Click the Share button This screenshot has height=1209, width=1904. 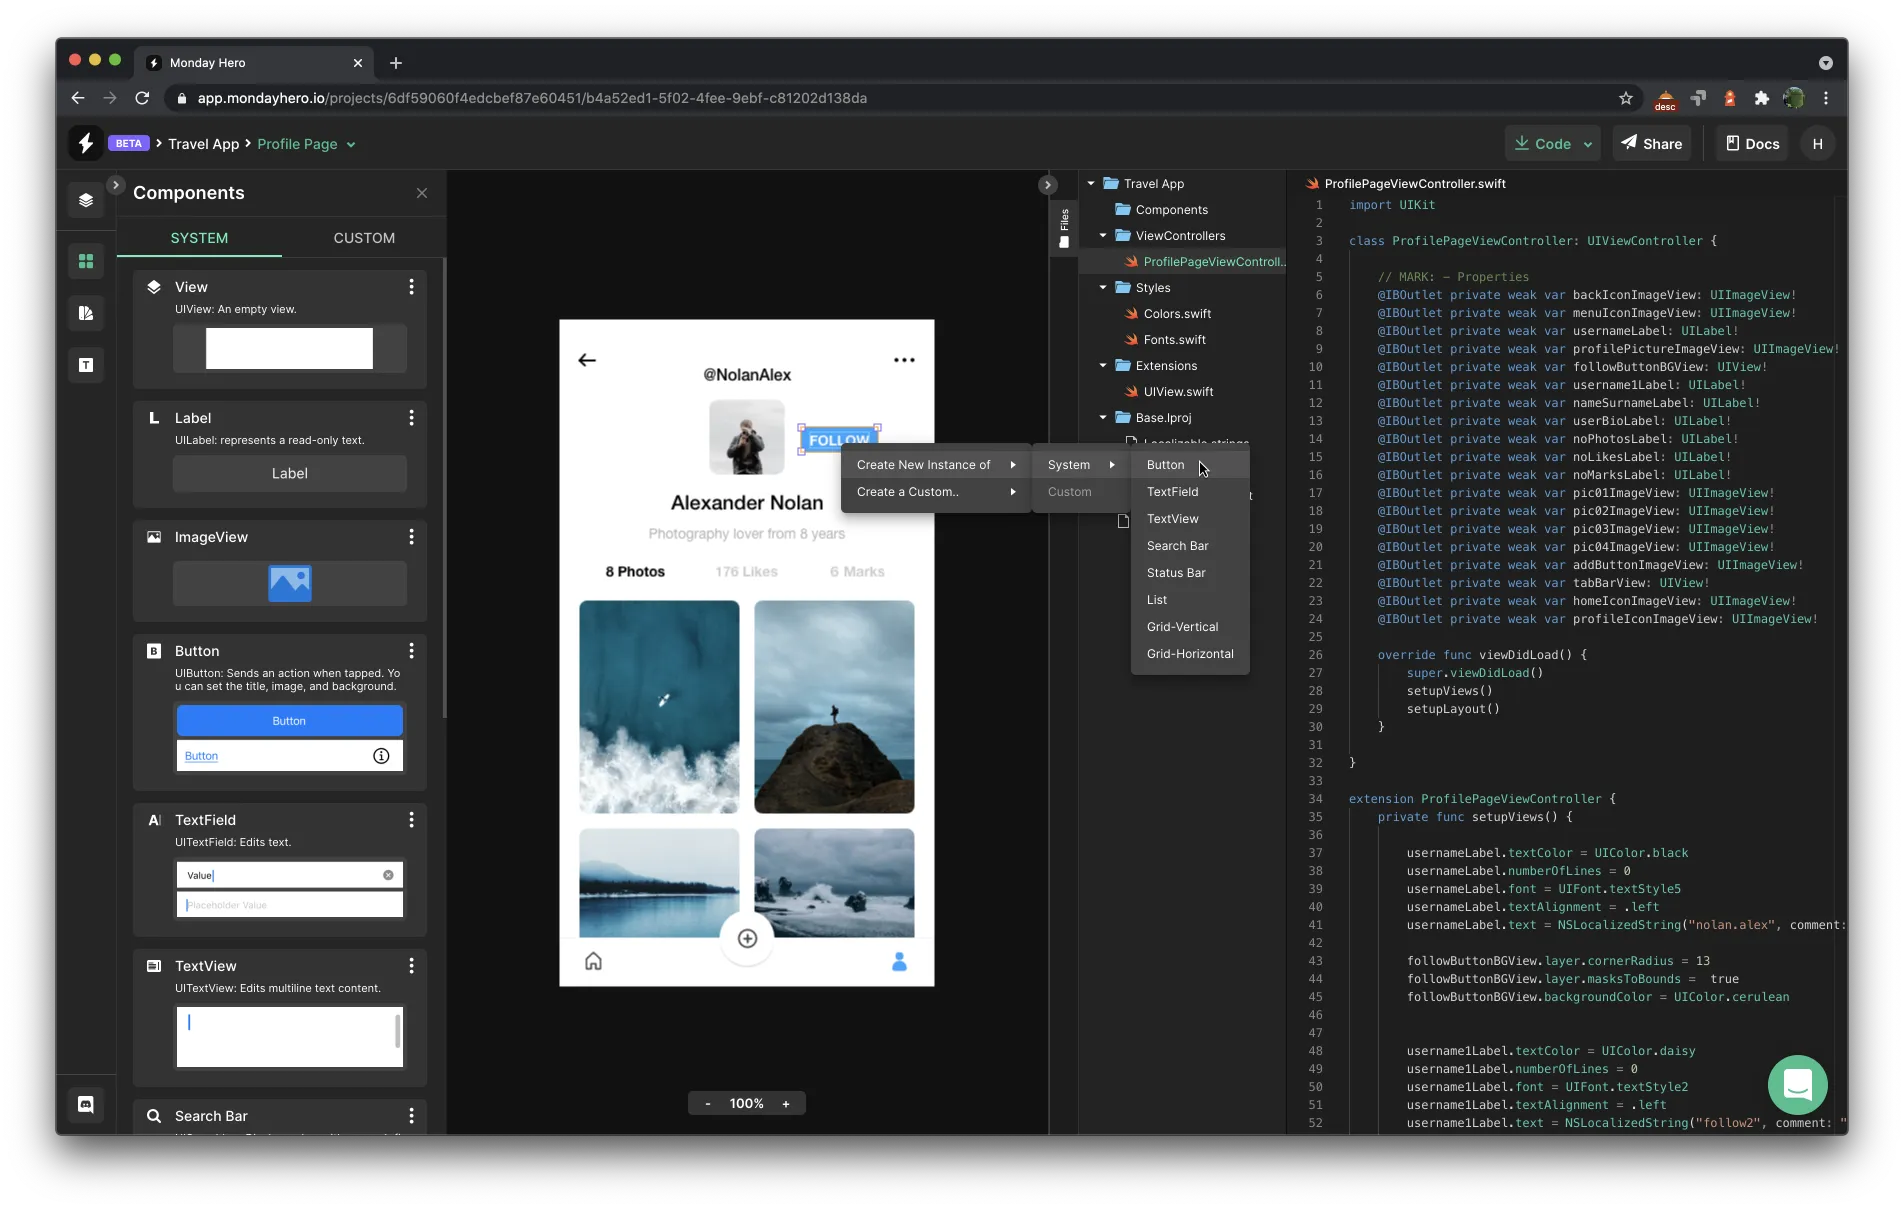(x=1651, y=144)
